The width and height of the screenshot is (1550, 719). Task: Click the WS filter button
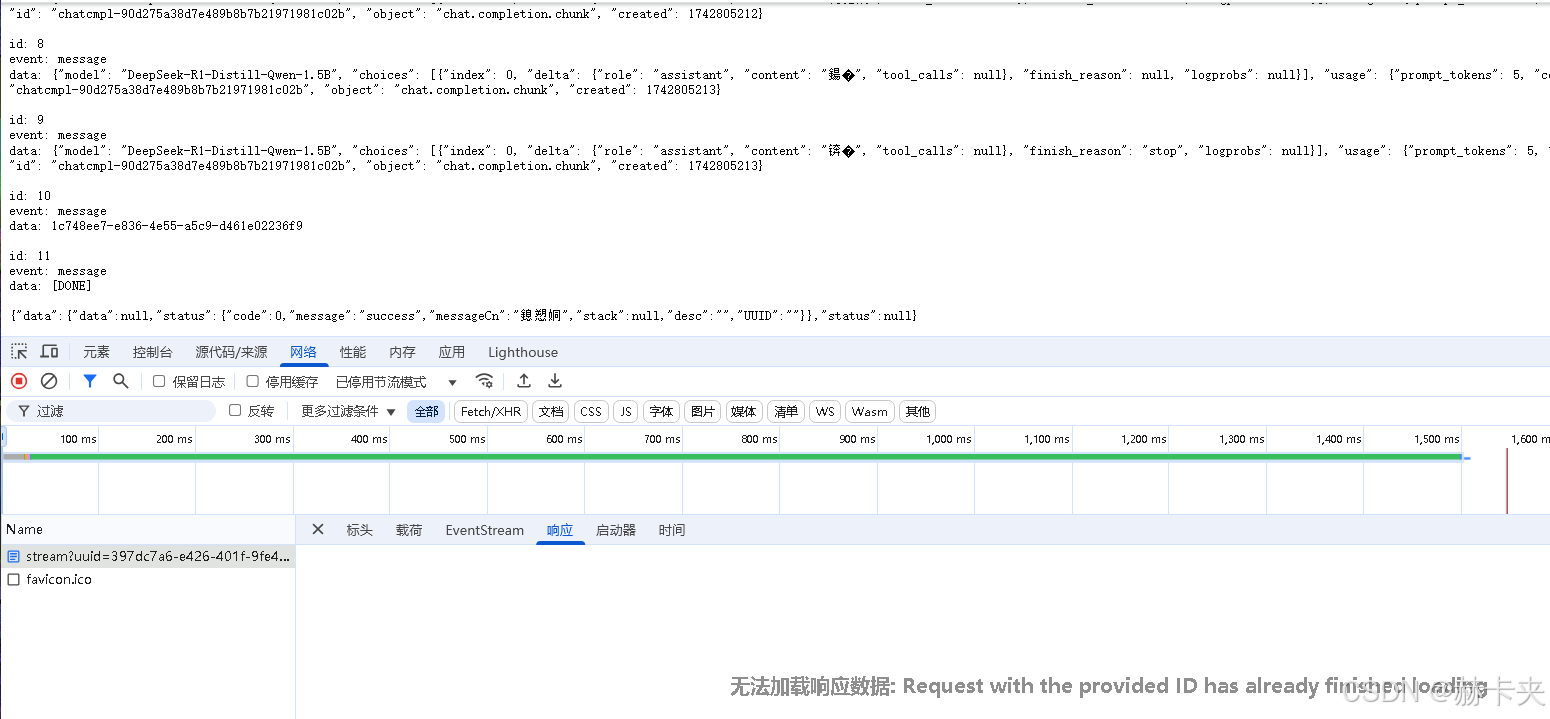coord(824,411)
